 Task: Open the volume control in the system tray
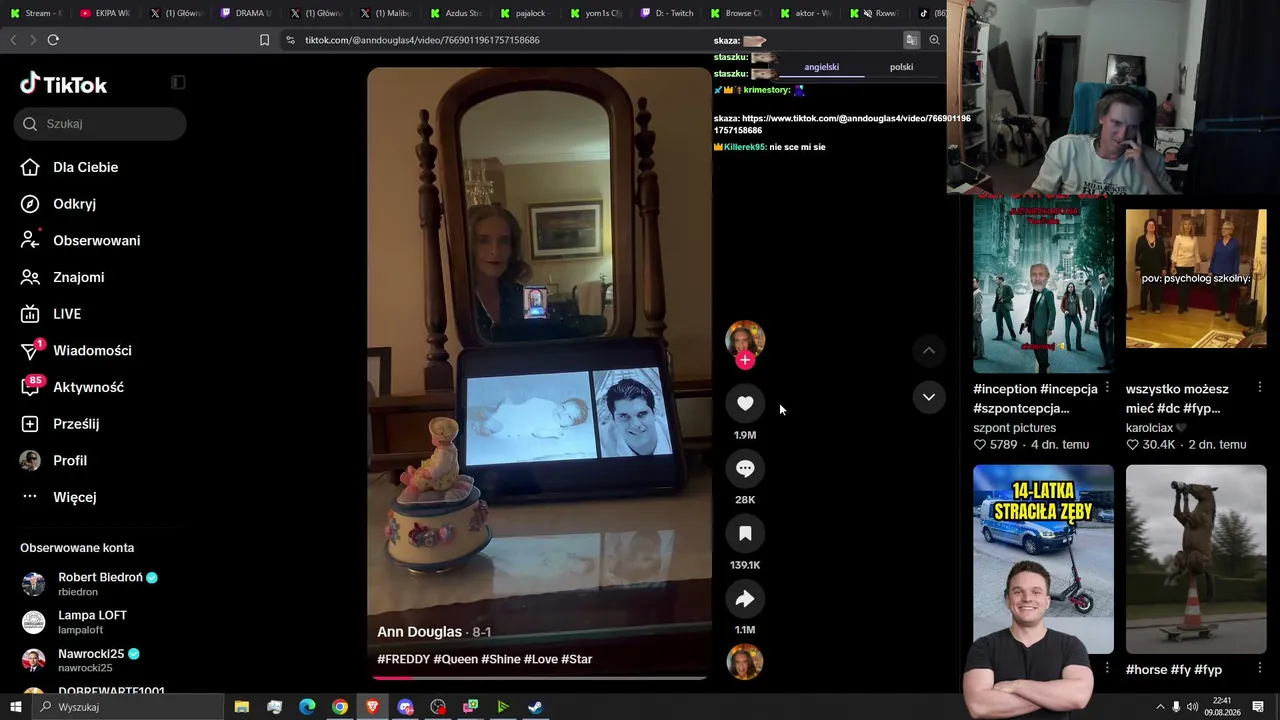[1192, 707]
